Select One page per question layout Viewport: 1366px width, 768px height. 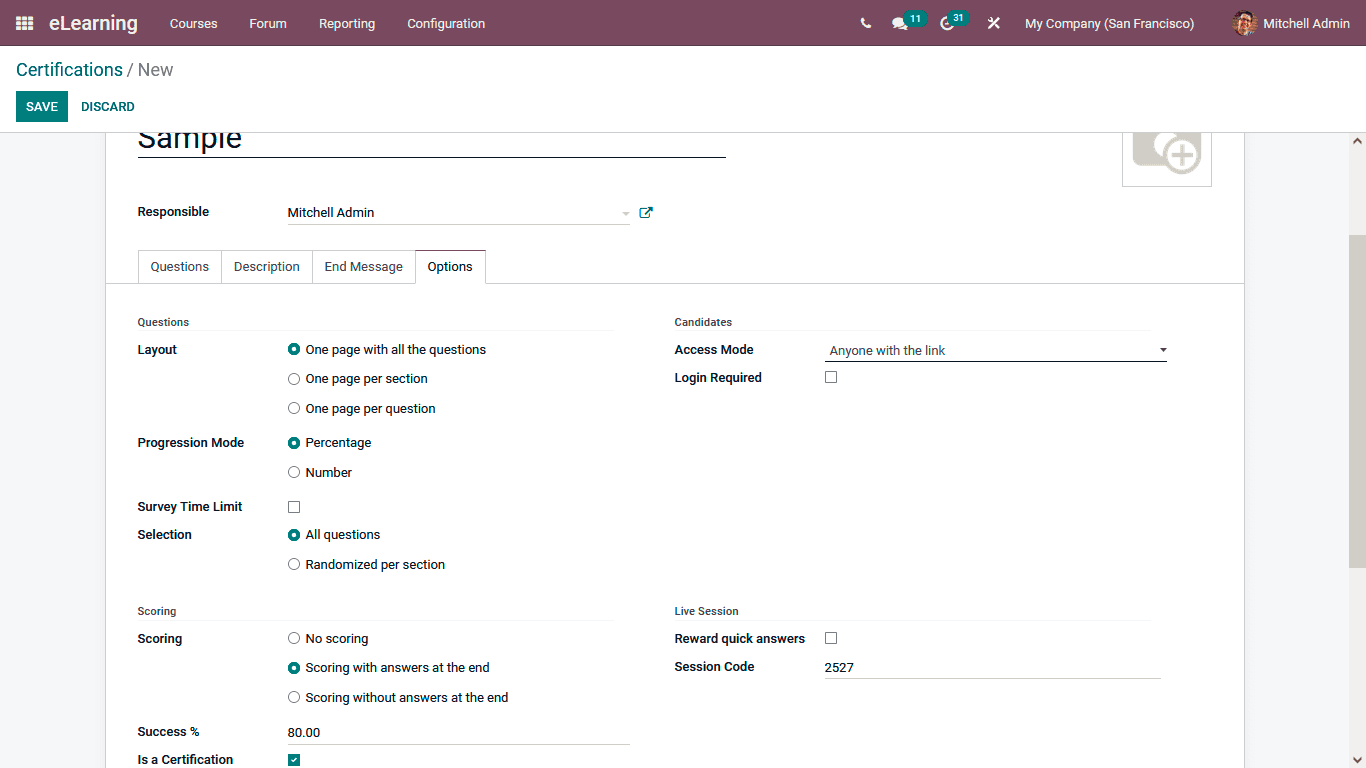point(294,408)
